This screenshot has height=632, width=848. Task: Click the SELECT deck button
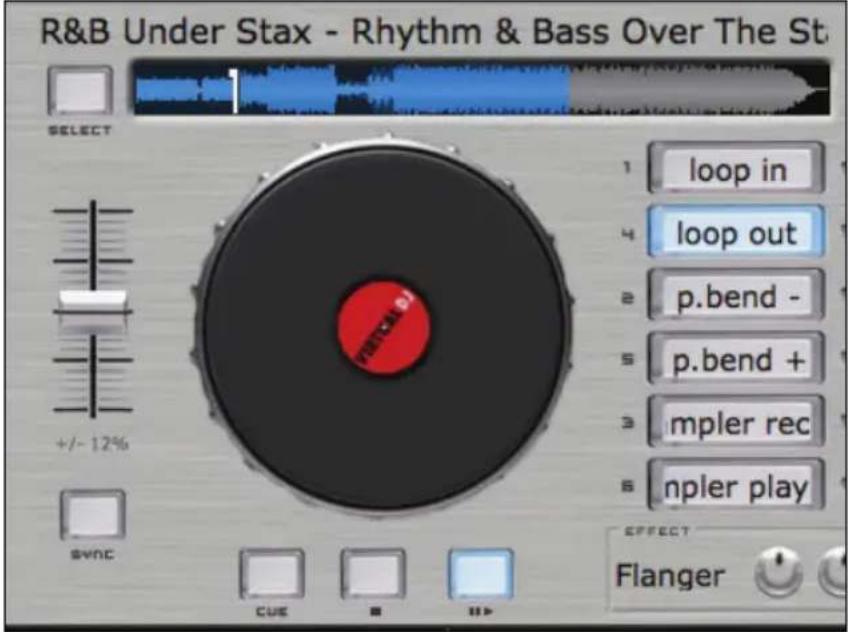tap(80, 91)
